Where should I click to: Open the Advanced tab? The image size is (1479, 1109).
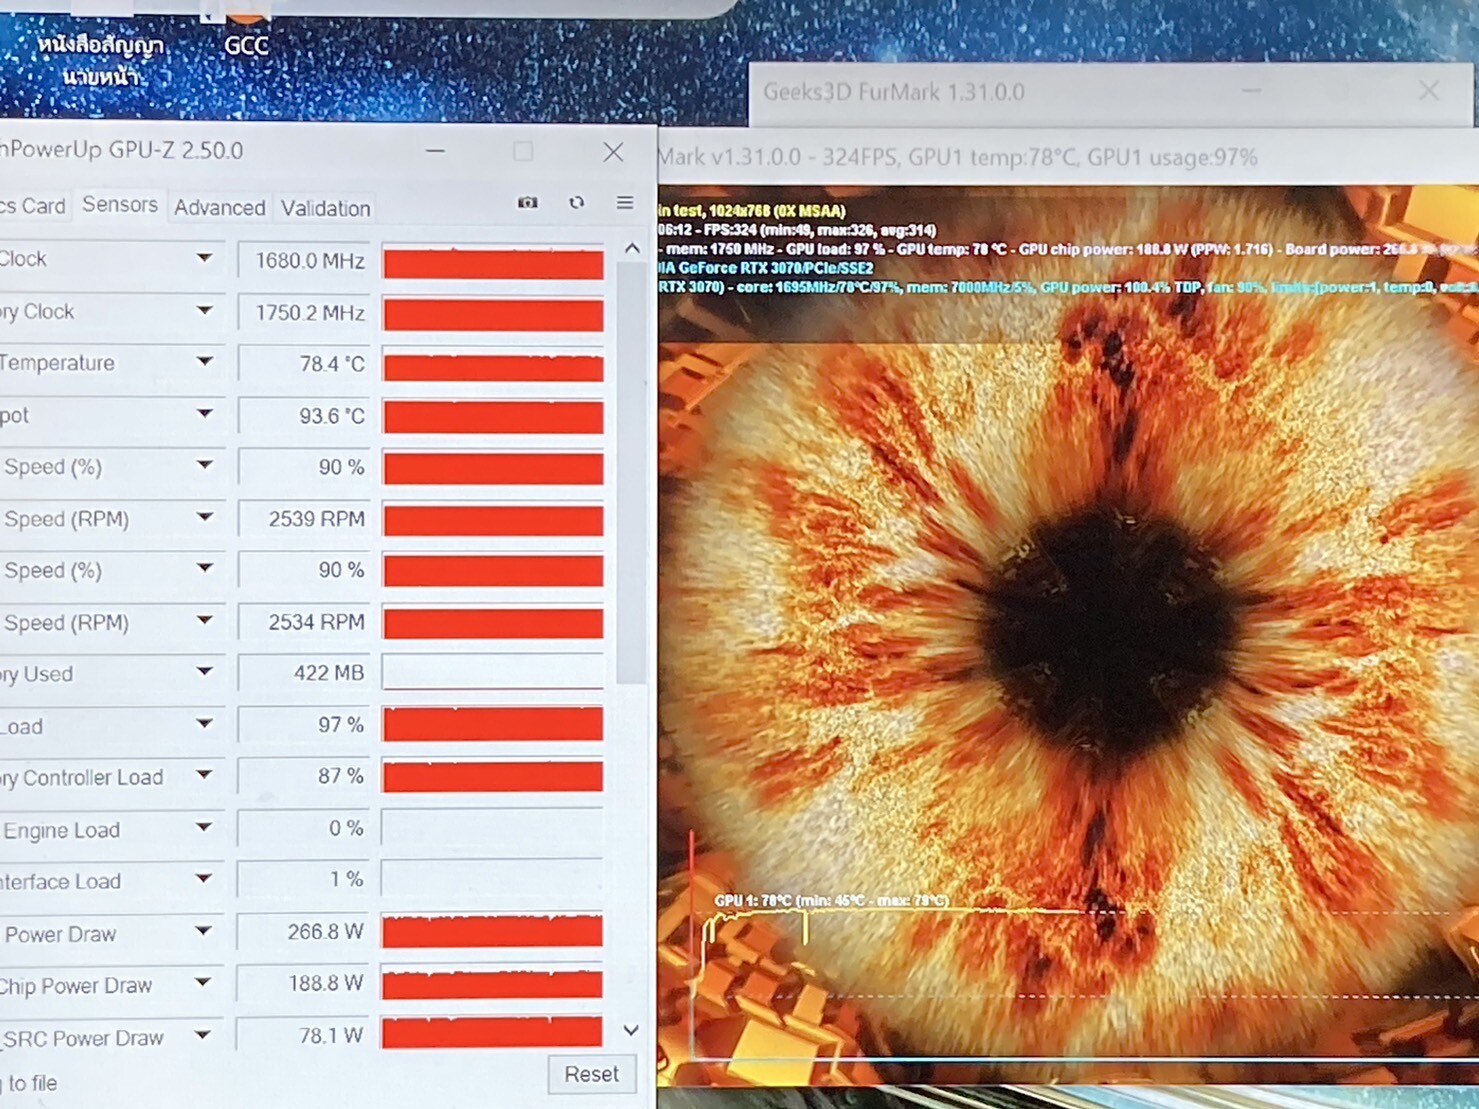pyautogui.click(x=219, y=207)
